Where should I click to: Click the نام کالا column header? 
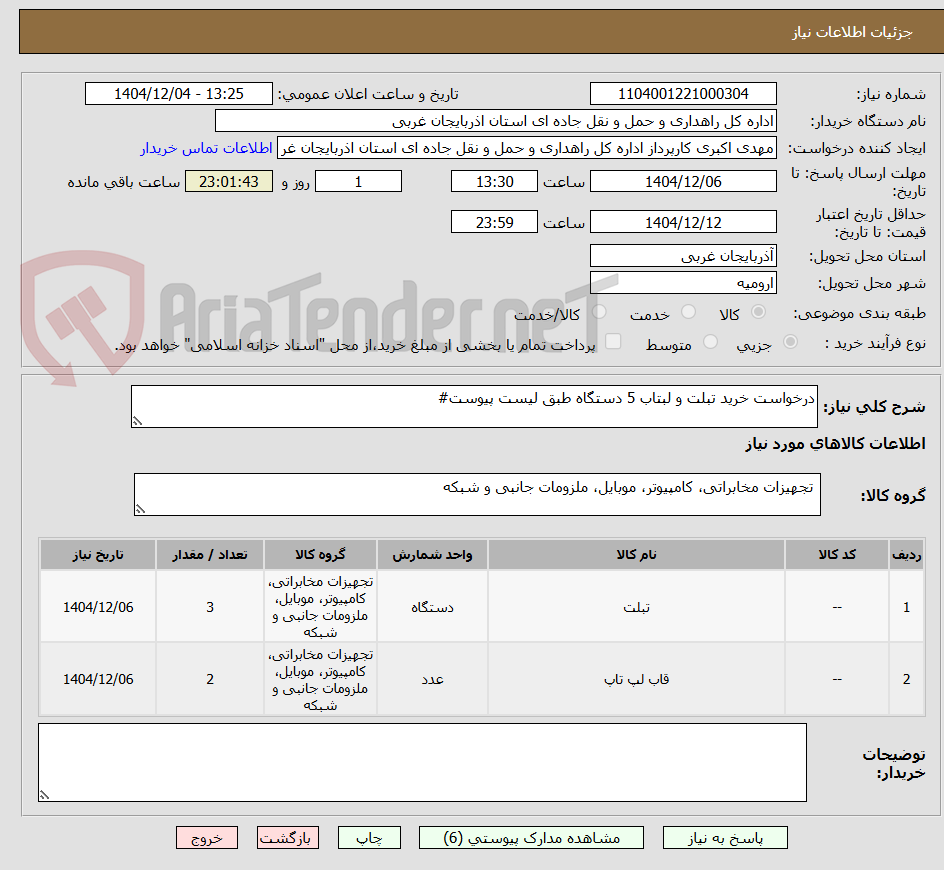pyautogui.click(x=636, y=555)
